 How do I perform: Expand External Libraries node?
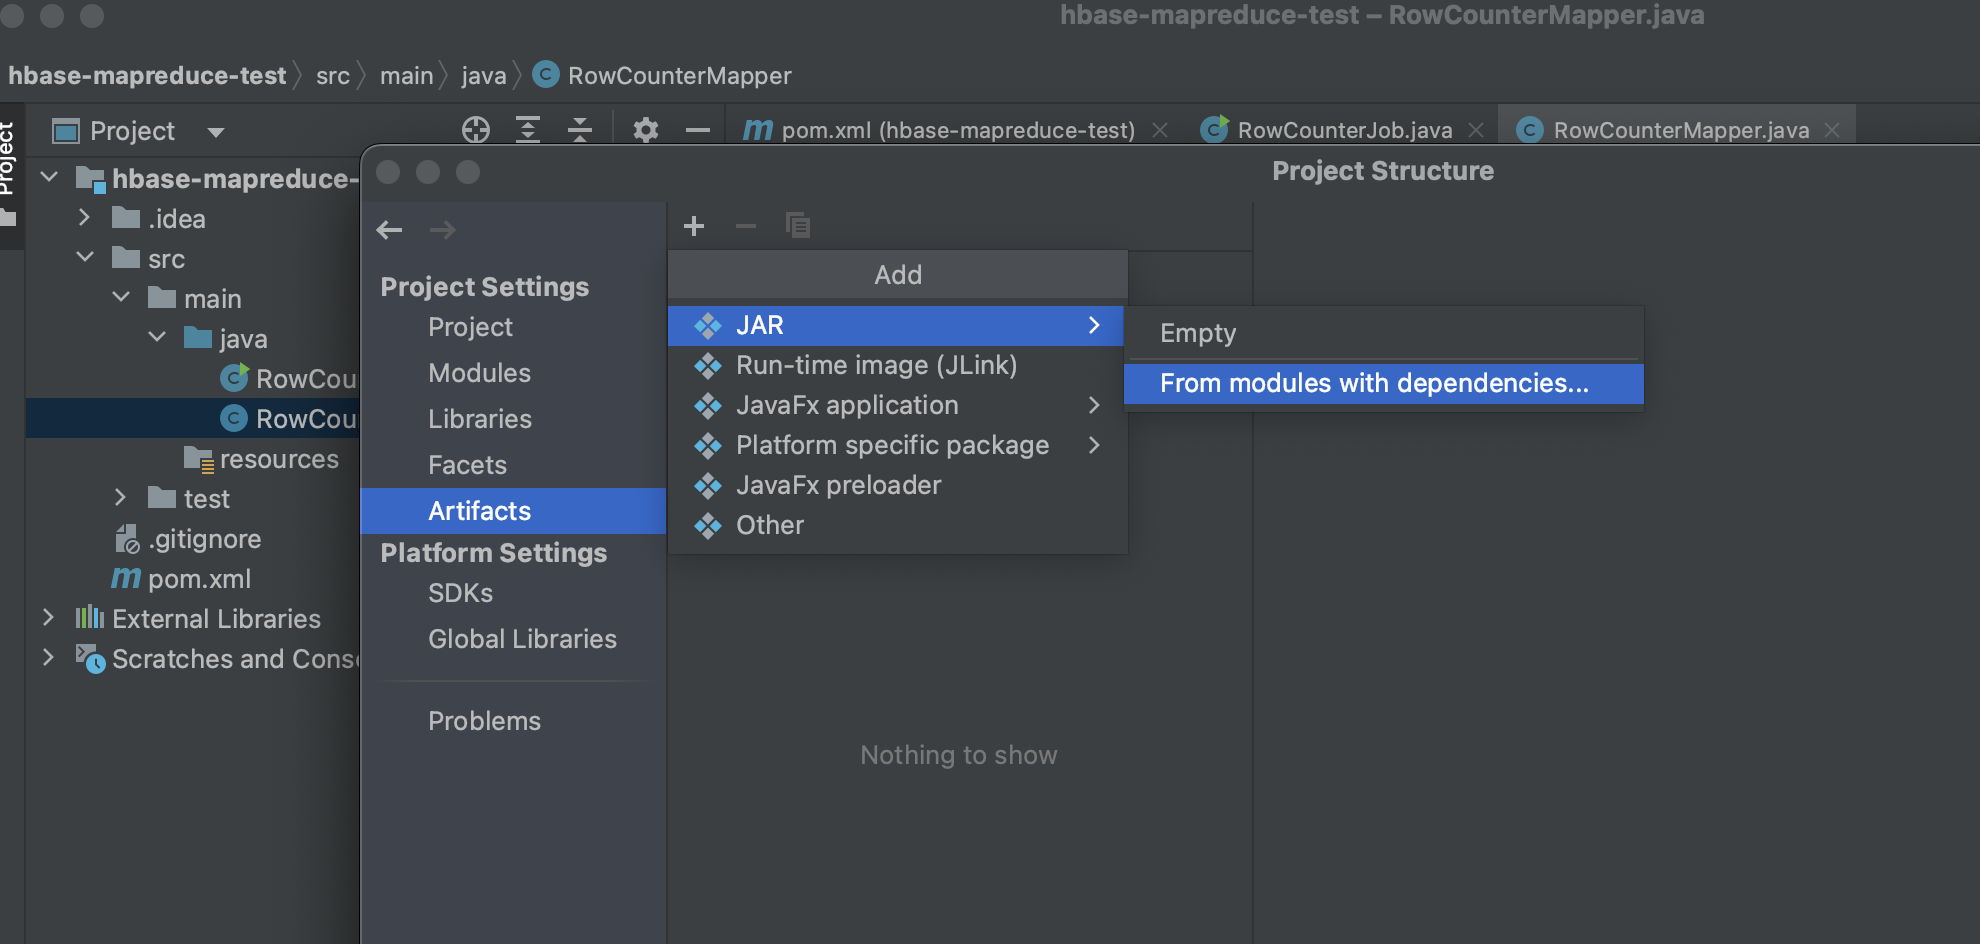pos(47,618)
